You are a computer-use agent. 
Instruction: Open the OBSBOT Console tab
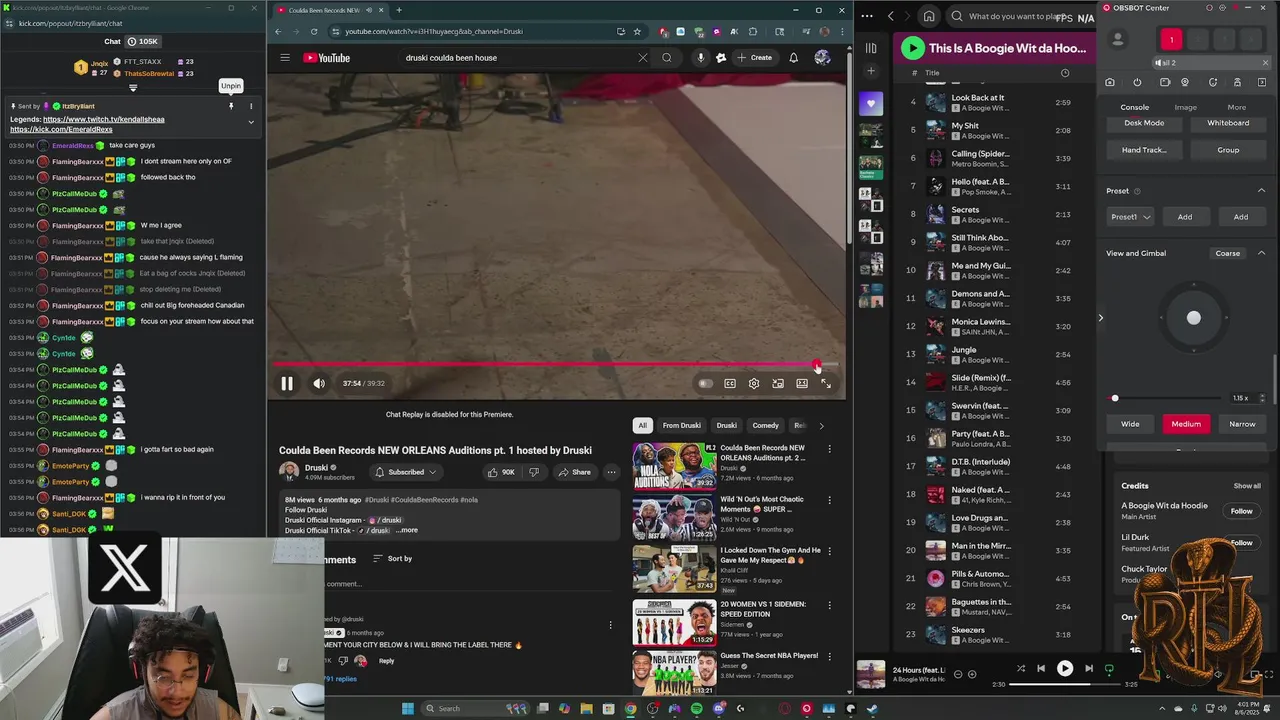[1134, 107]
